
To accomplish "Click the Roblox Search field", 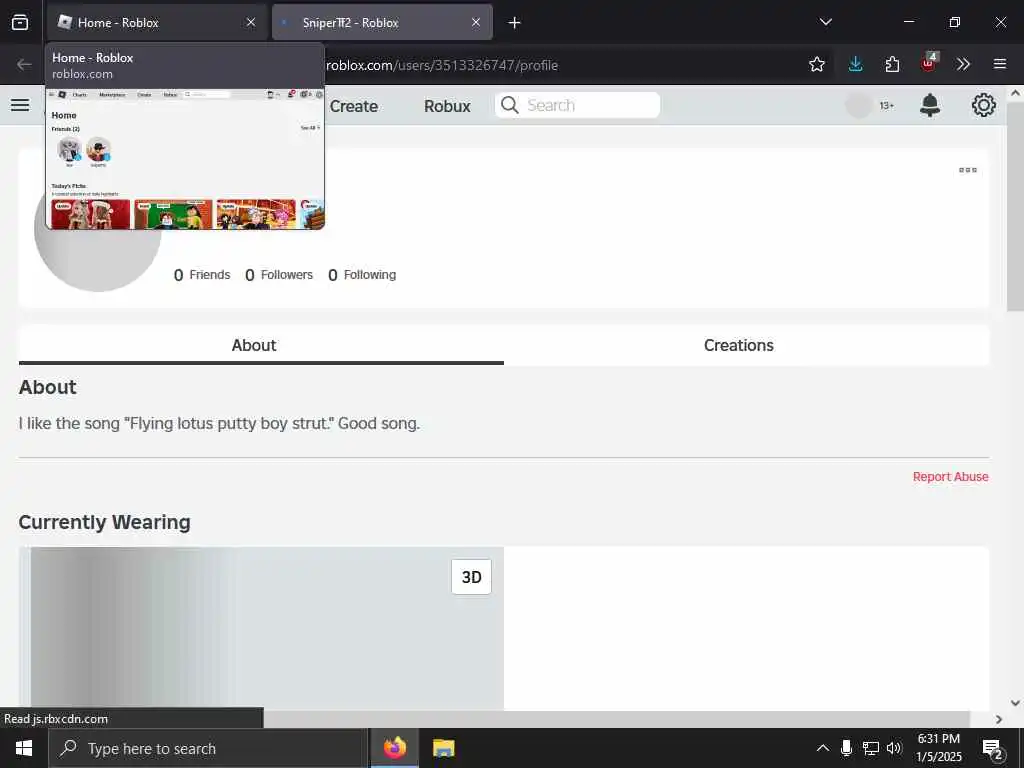I will pyautogui.click(x=577, y=105).
